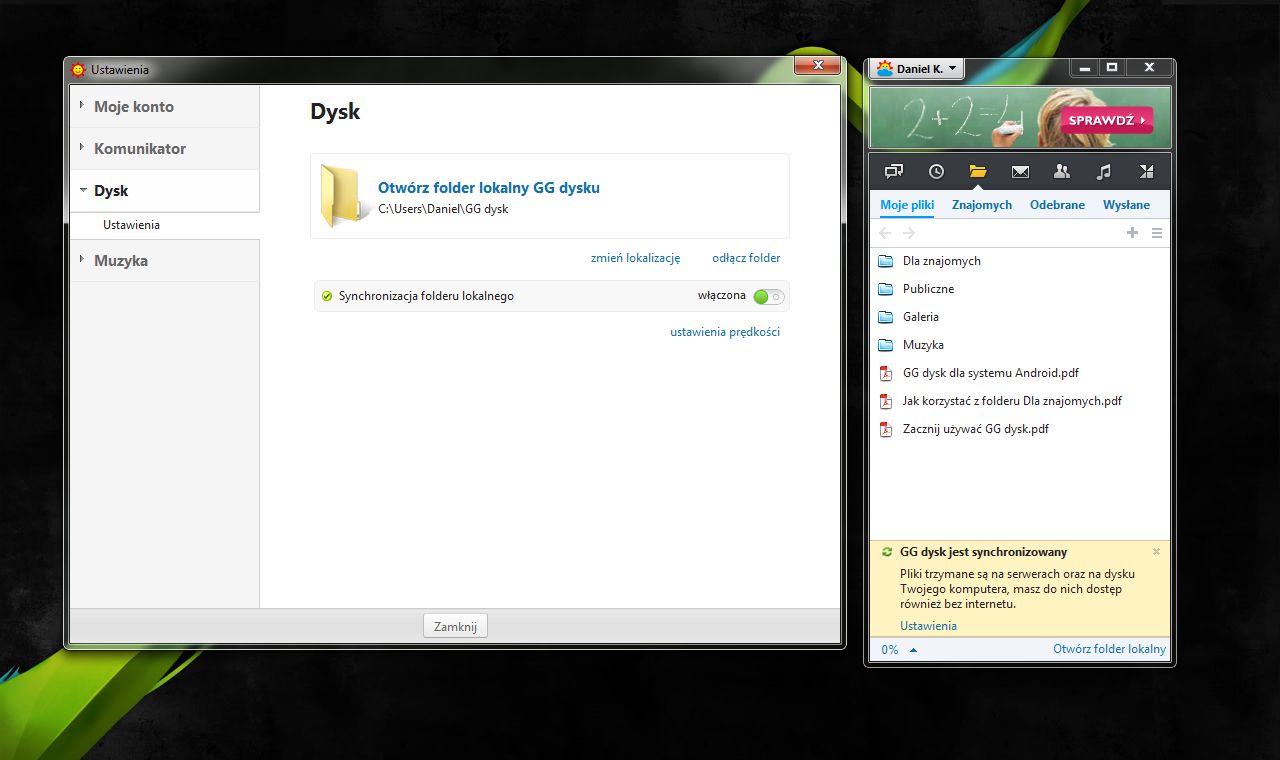Click the zmień lokalizację link
Image resolution: width=1280 pixels, height=760 pixels.
(635, 258)
